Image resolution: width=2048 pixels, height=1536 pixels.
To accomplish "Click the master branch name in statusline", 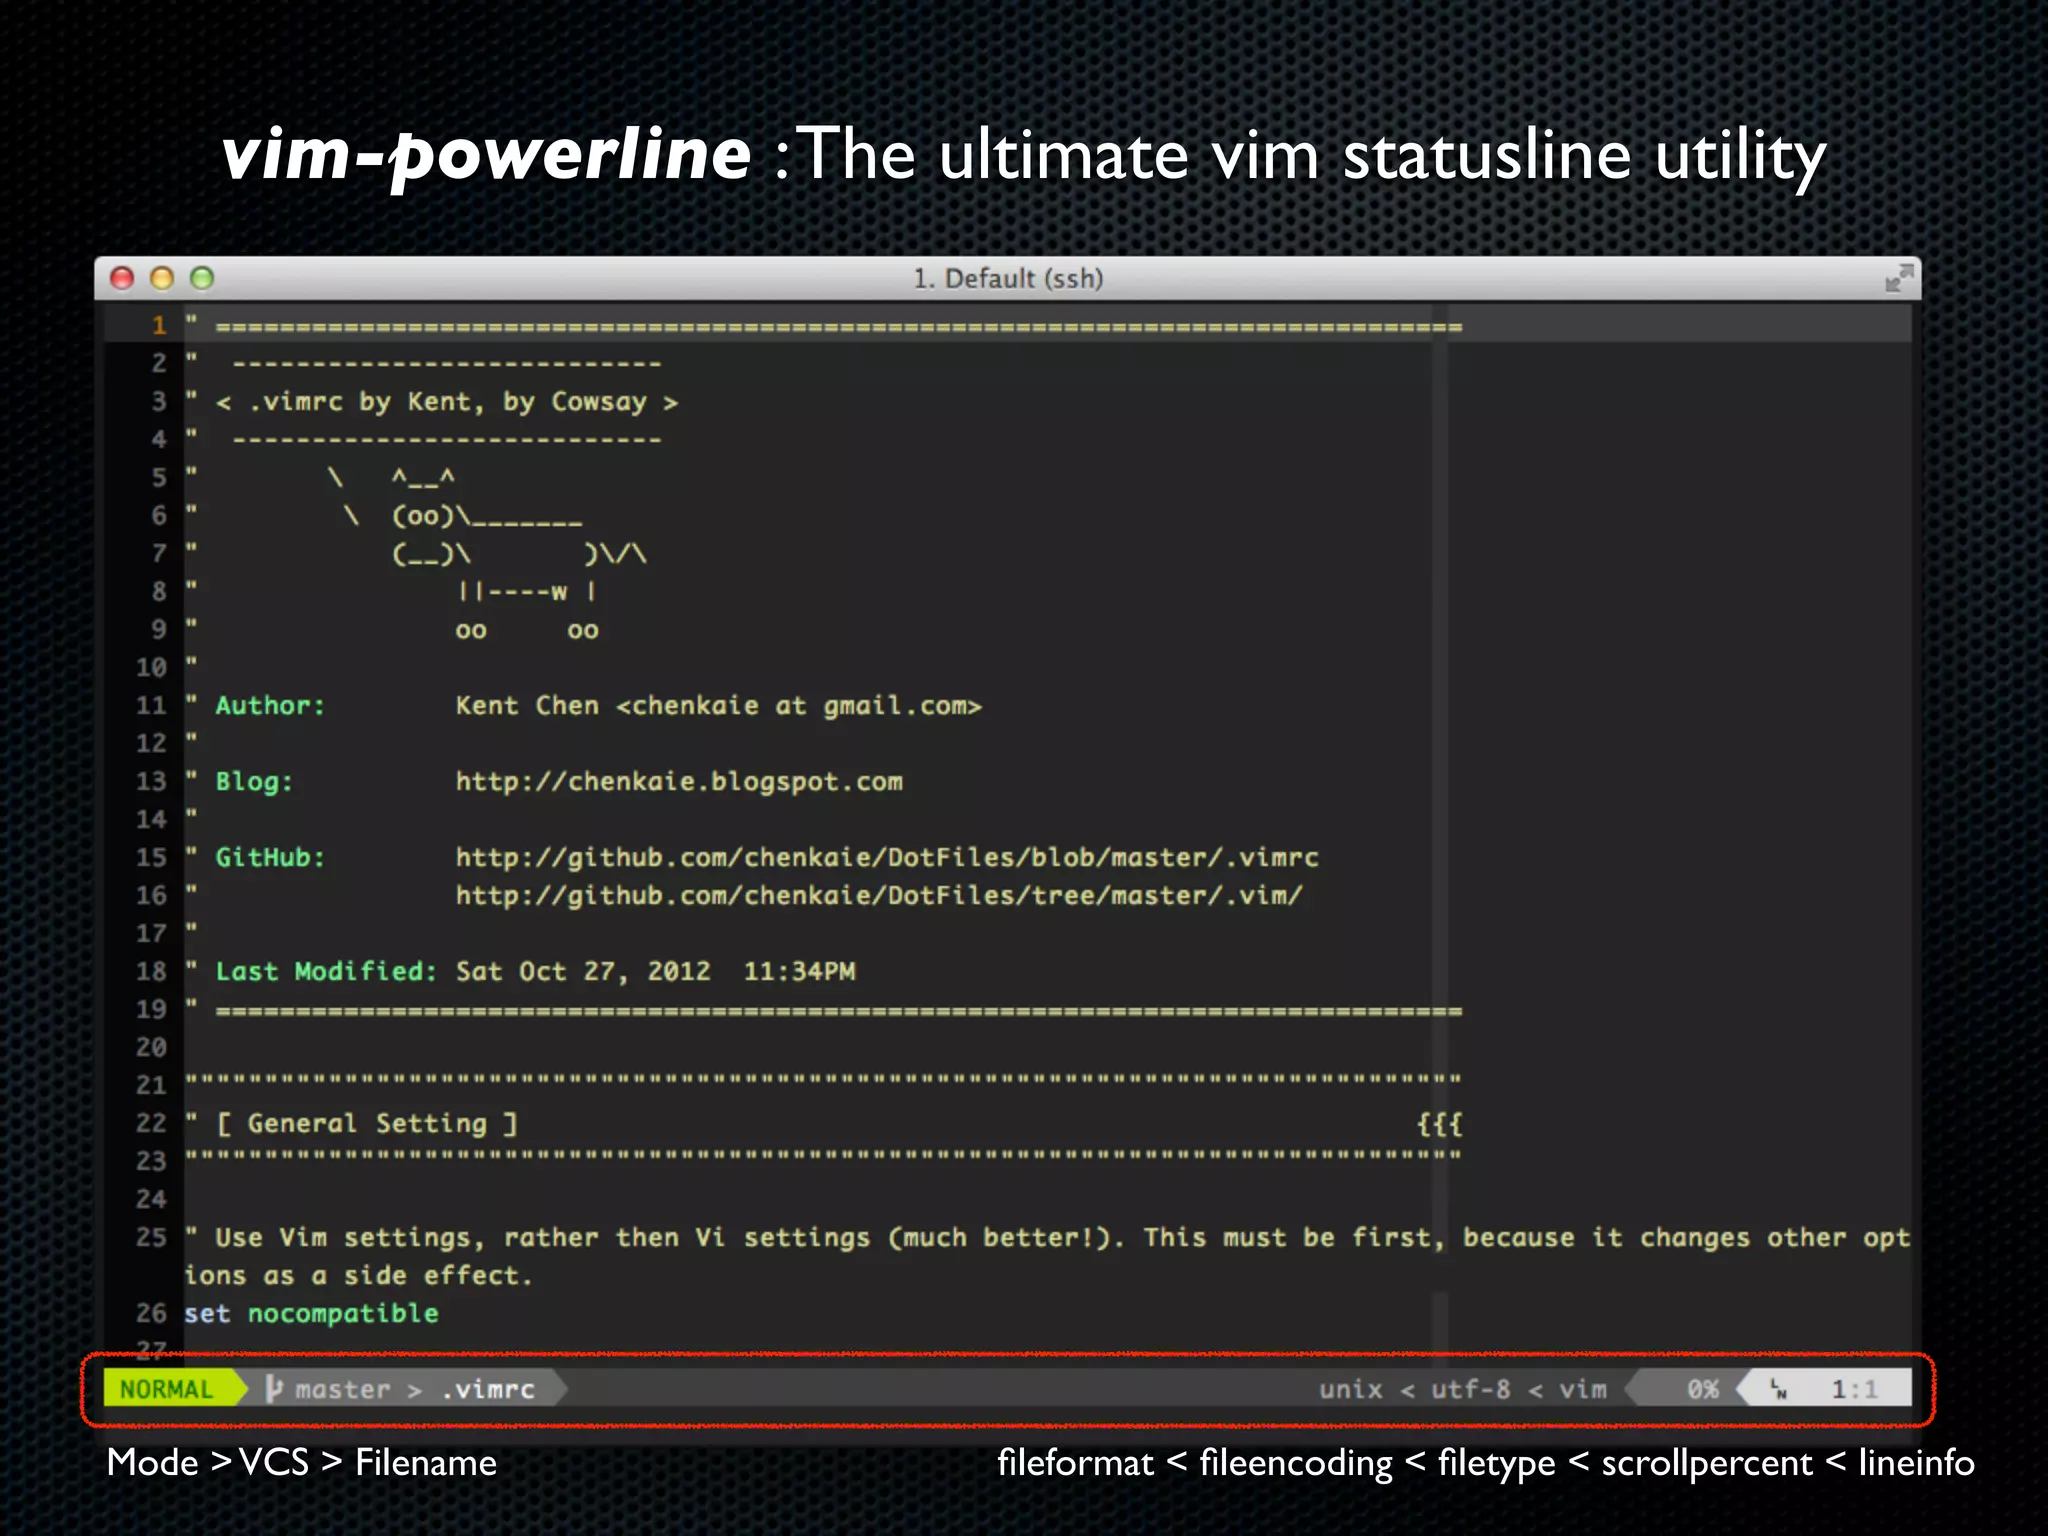I will point(342,1389).
